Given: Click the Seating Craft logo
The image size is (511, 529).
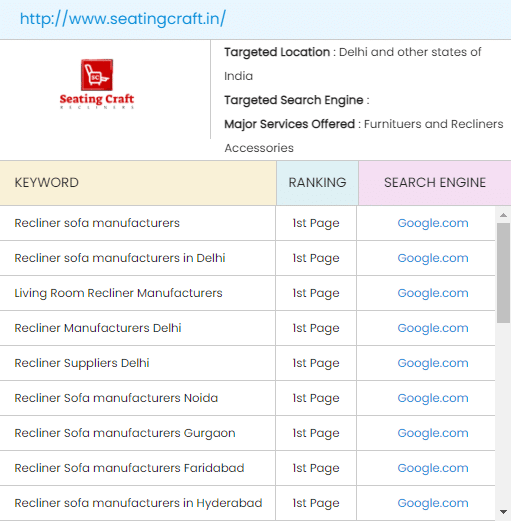Looking at the screenshot, I should [97, 84].
